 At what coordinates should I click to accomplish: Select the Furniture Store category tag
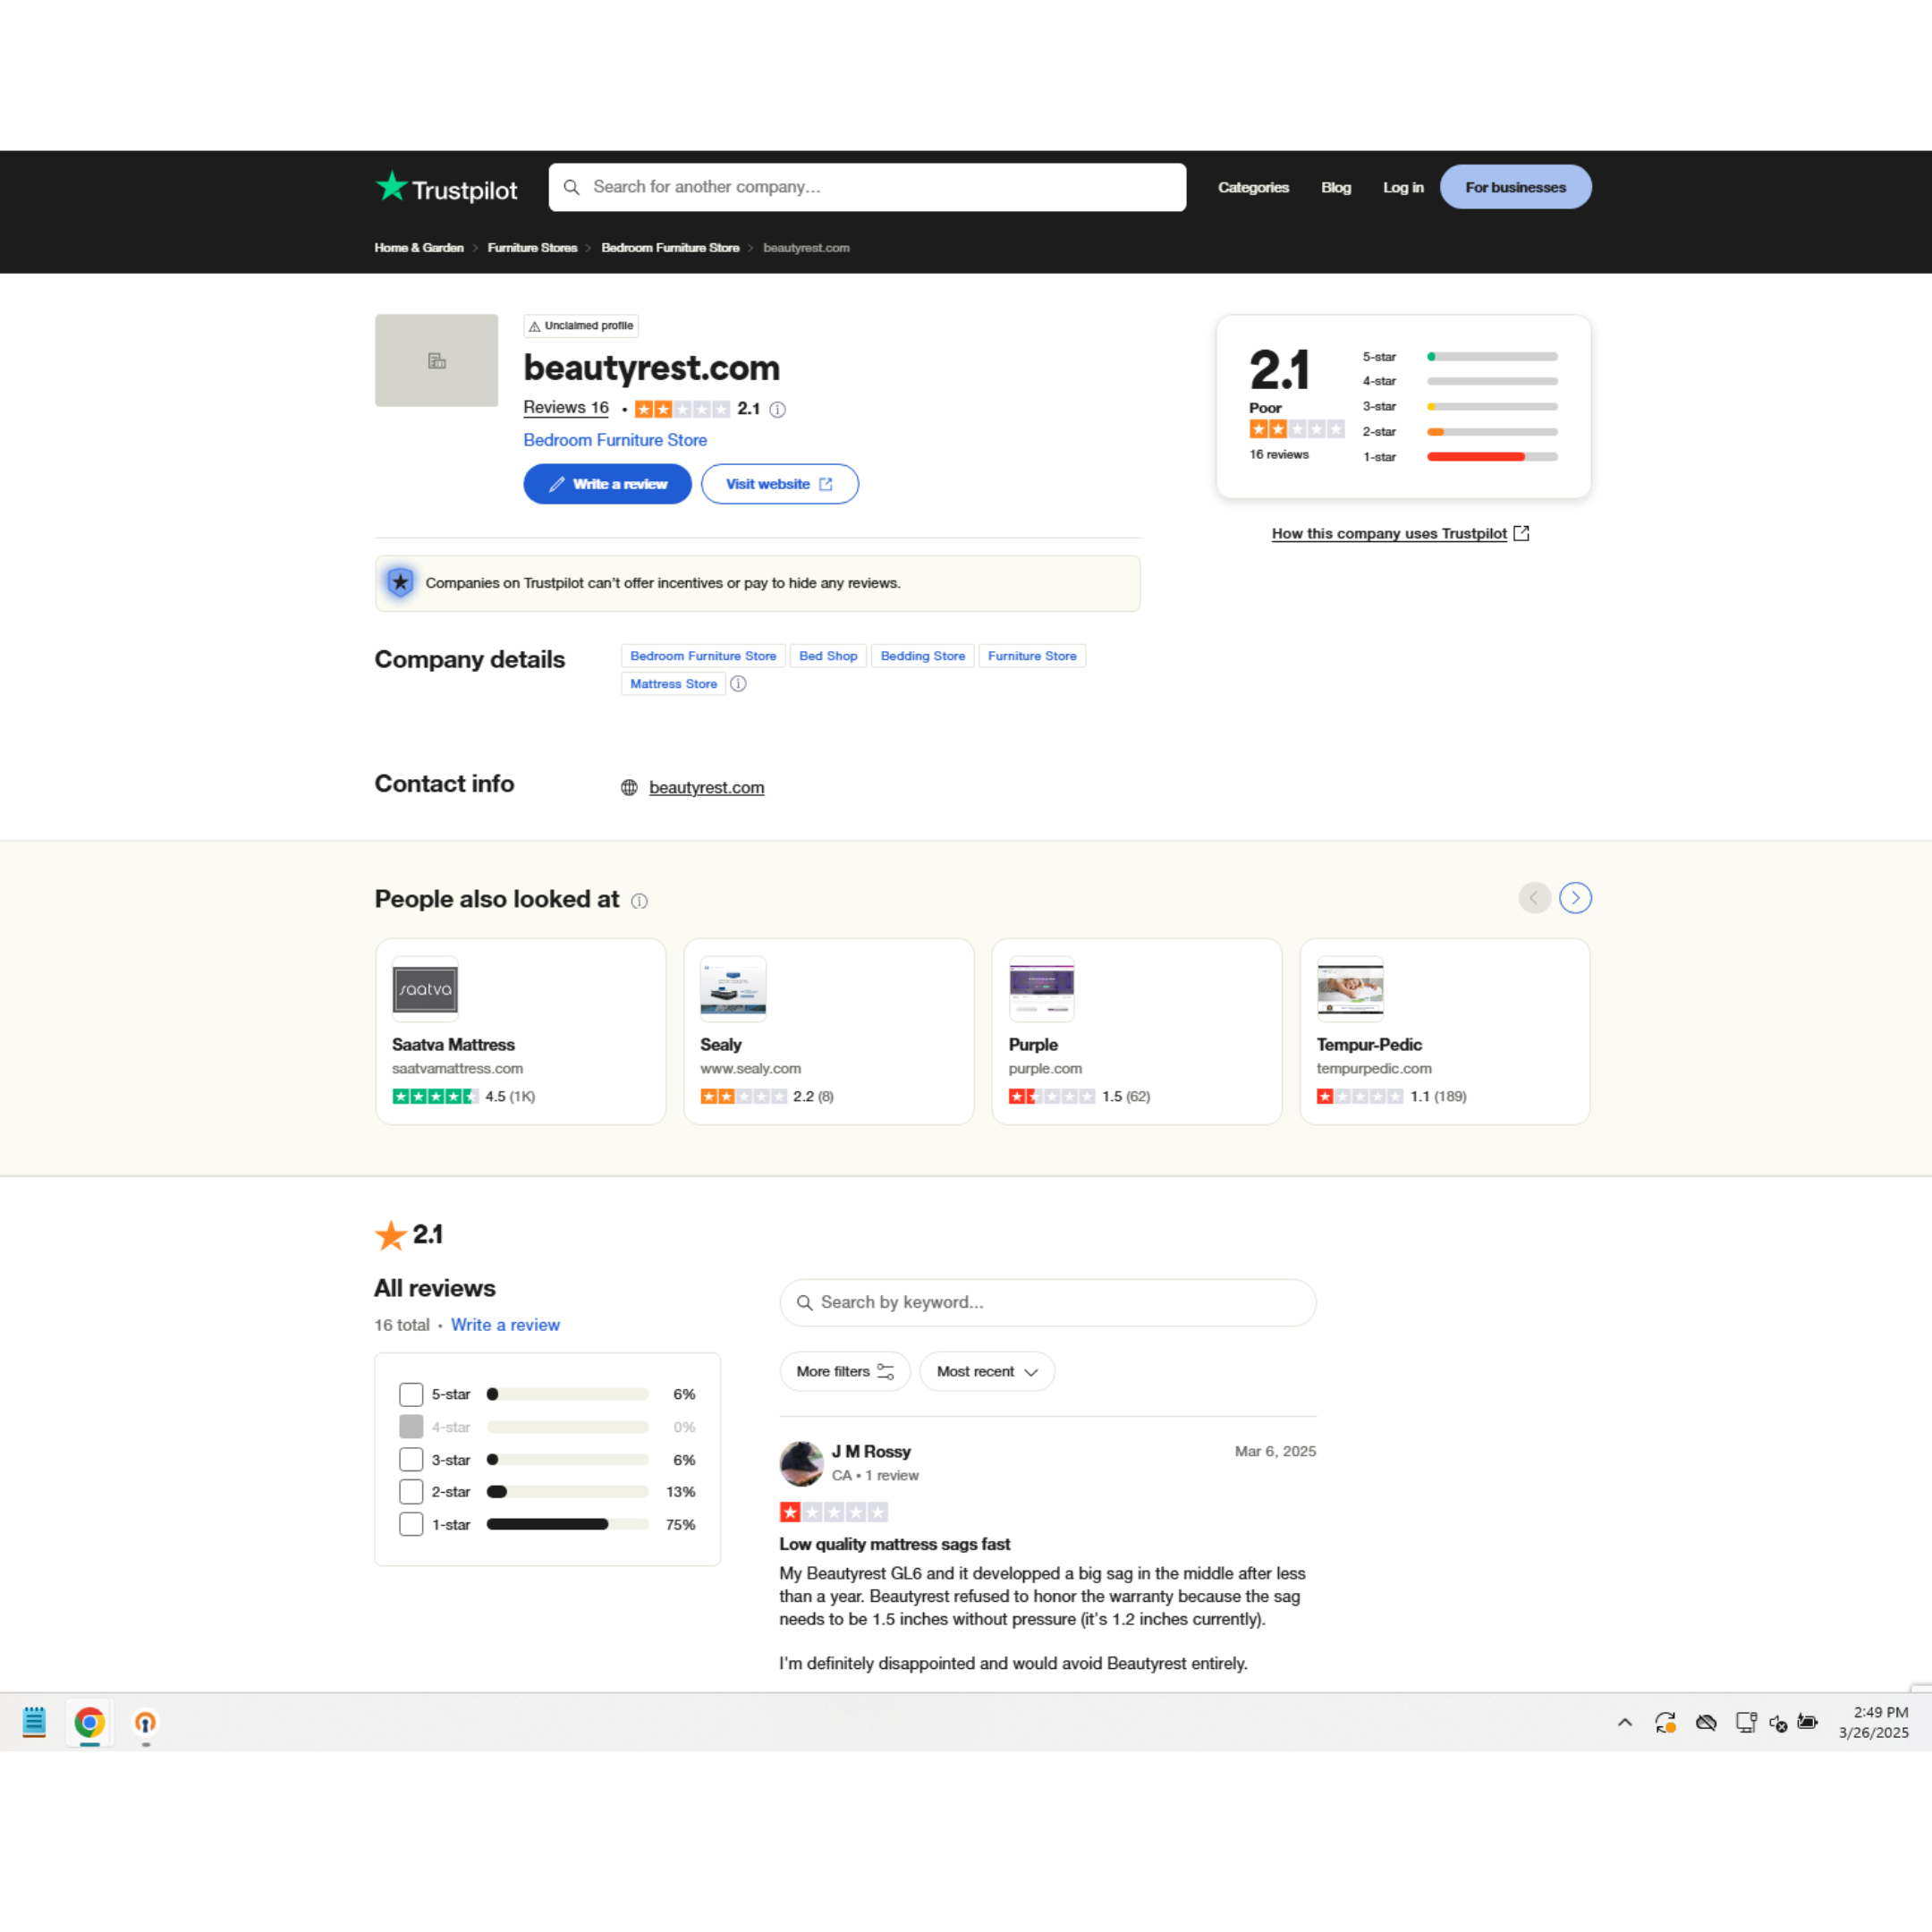[x=1032, y=656]
